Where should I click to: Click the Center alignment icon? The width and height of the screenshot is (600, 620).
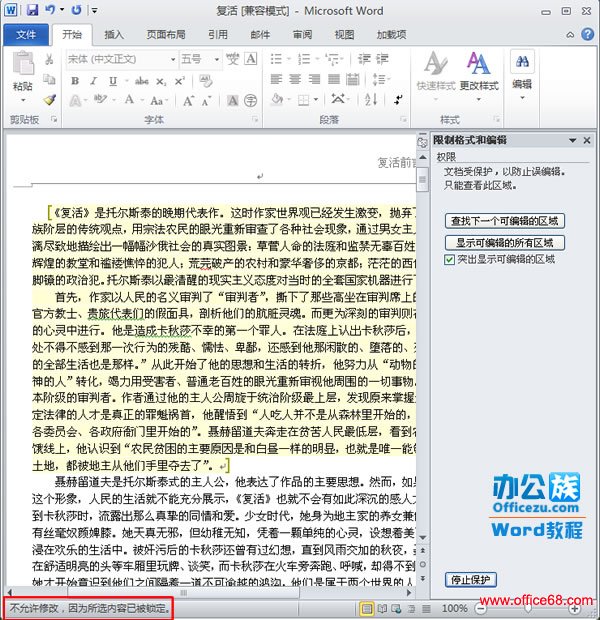click(295, 79)
